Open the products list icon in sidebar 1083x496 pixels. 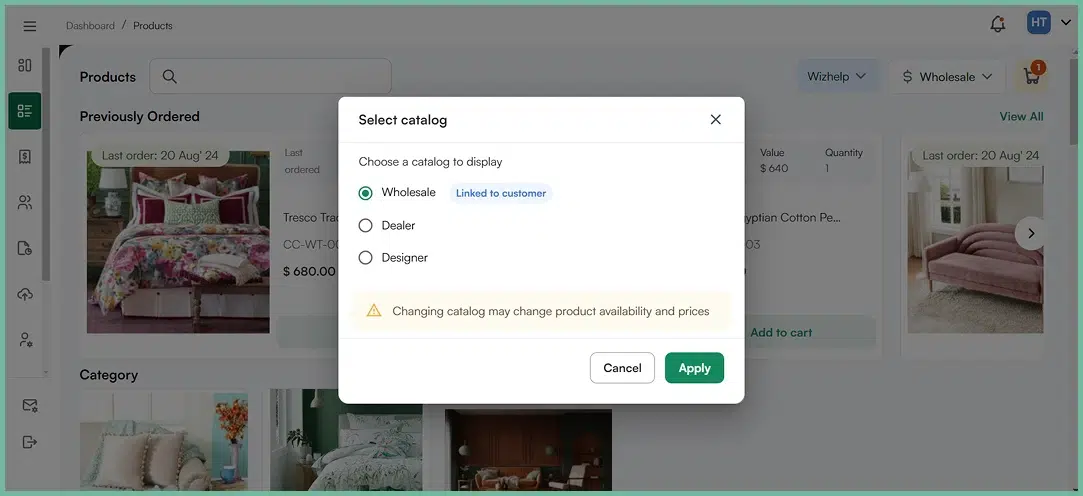click(x=25, y=111)
